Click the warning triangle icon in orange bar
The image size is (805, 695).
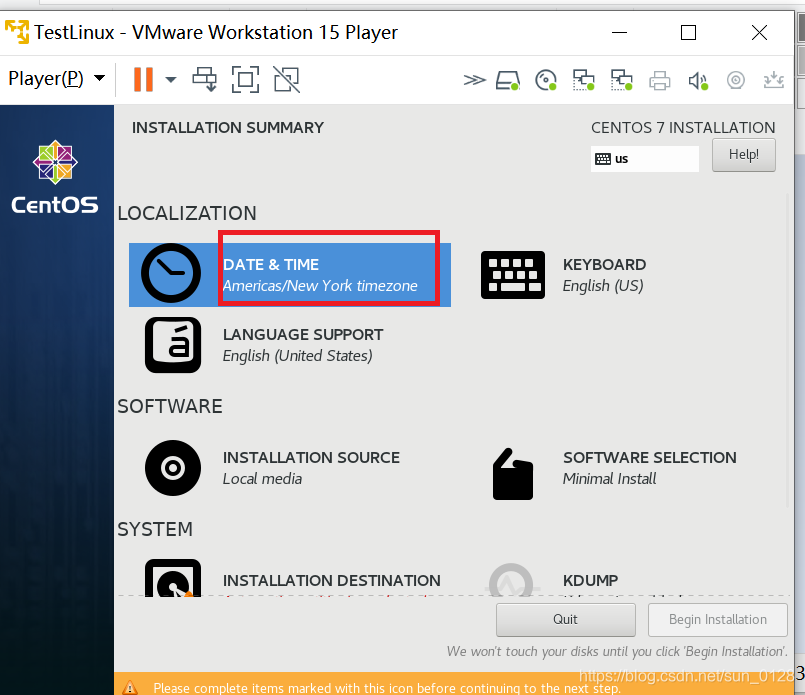tap(130, 687)
